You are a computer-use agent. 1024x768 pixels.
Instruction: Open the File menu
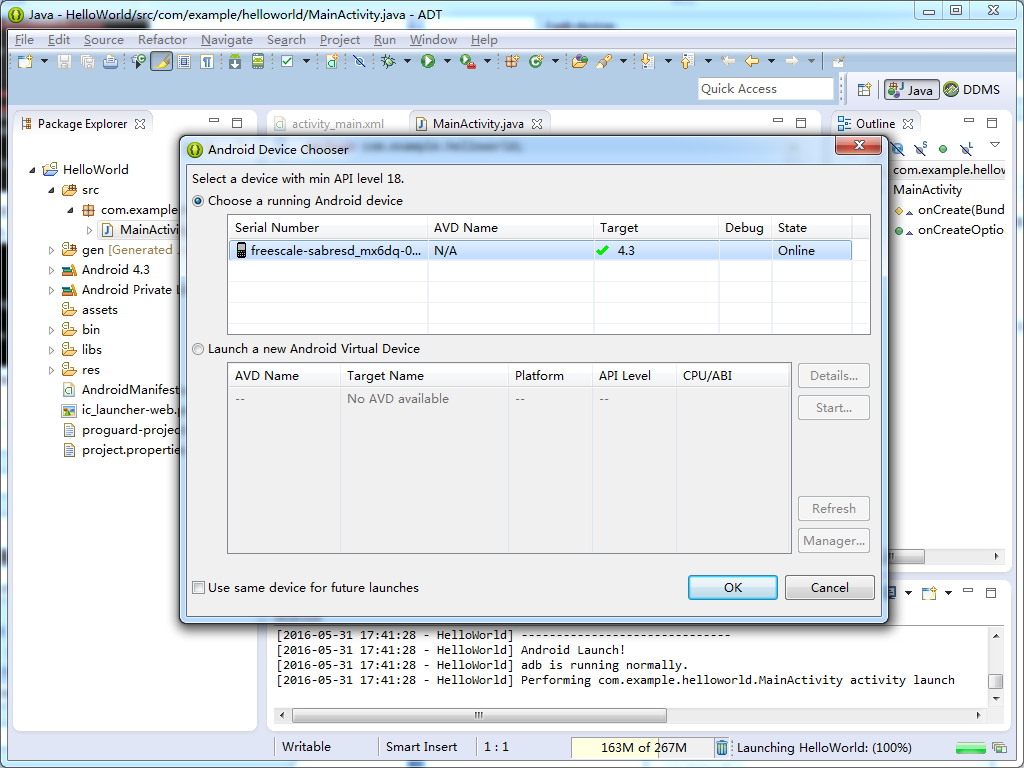24,40
